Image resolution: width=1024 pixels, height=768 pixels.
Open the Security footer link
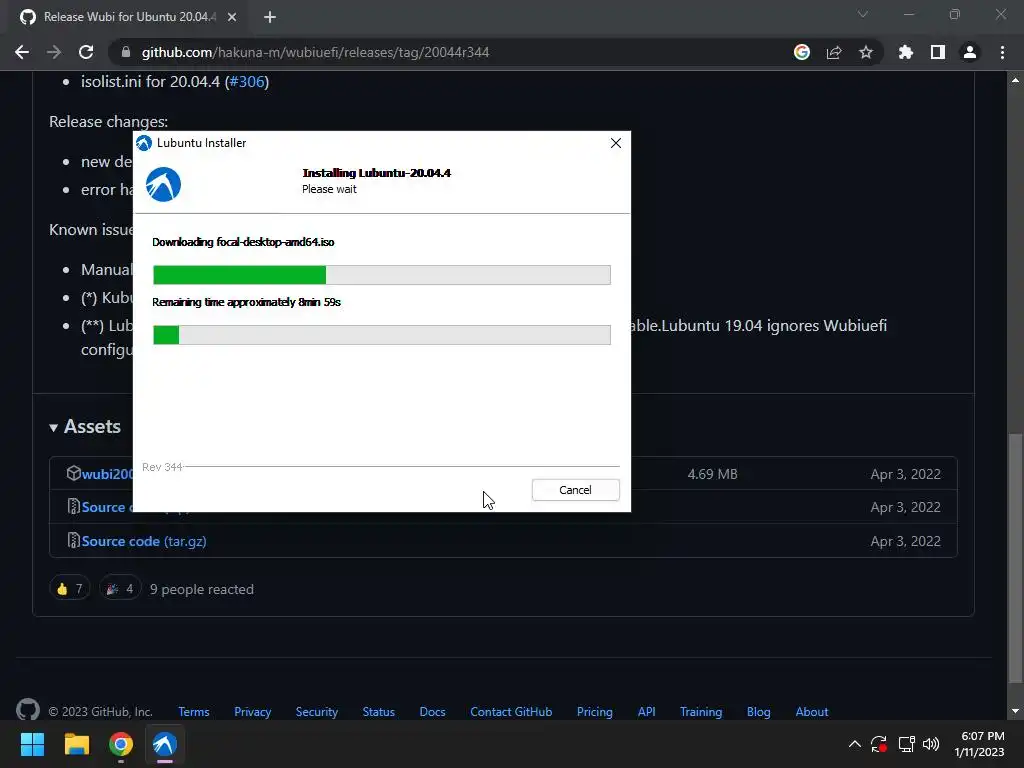pyautogui.click(x=317, y=712)
